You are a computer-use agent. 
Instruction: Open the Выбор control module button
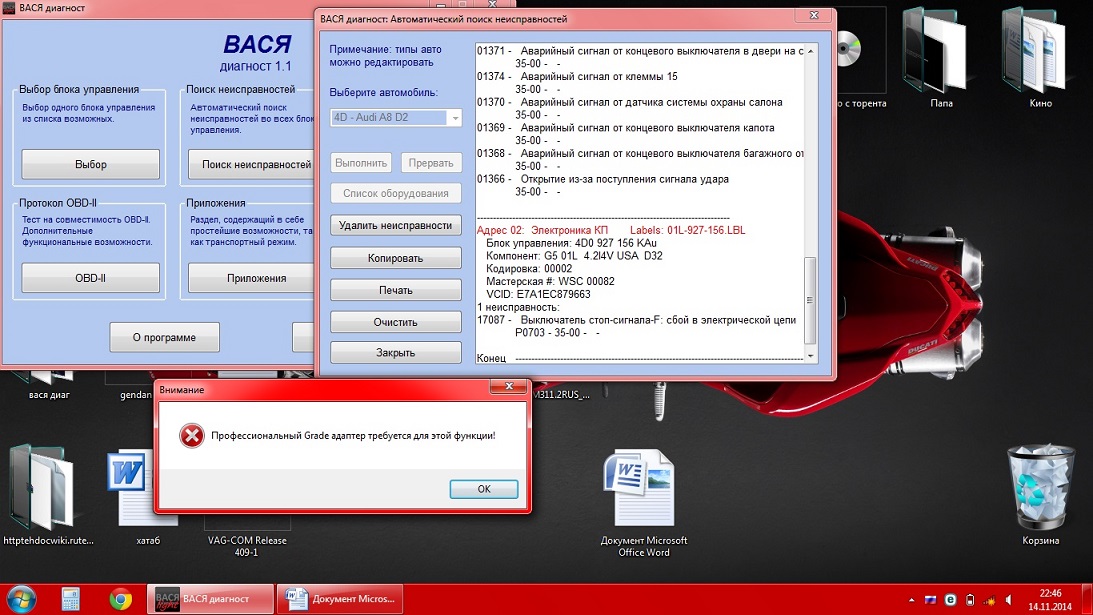click(x=90, y=164)
